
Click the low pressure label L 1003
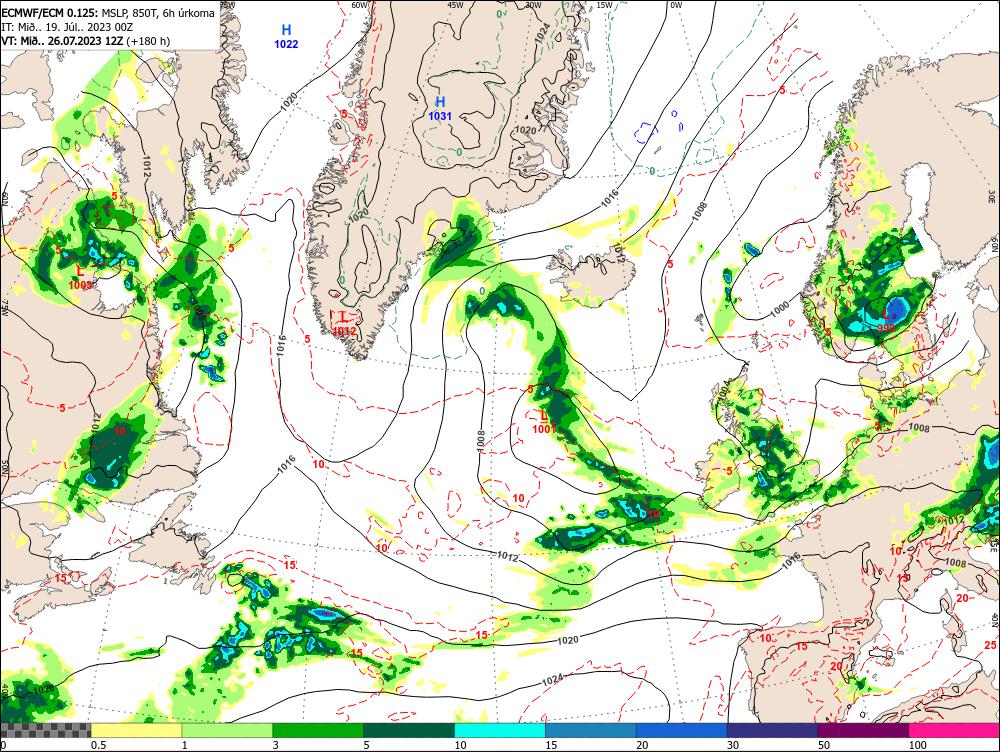[x=81, y=277]
